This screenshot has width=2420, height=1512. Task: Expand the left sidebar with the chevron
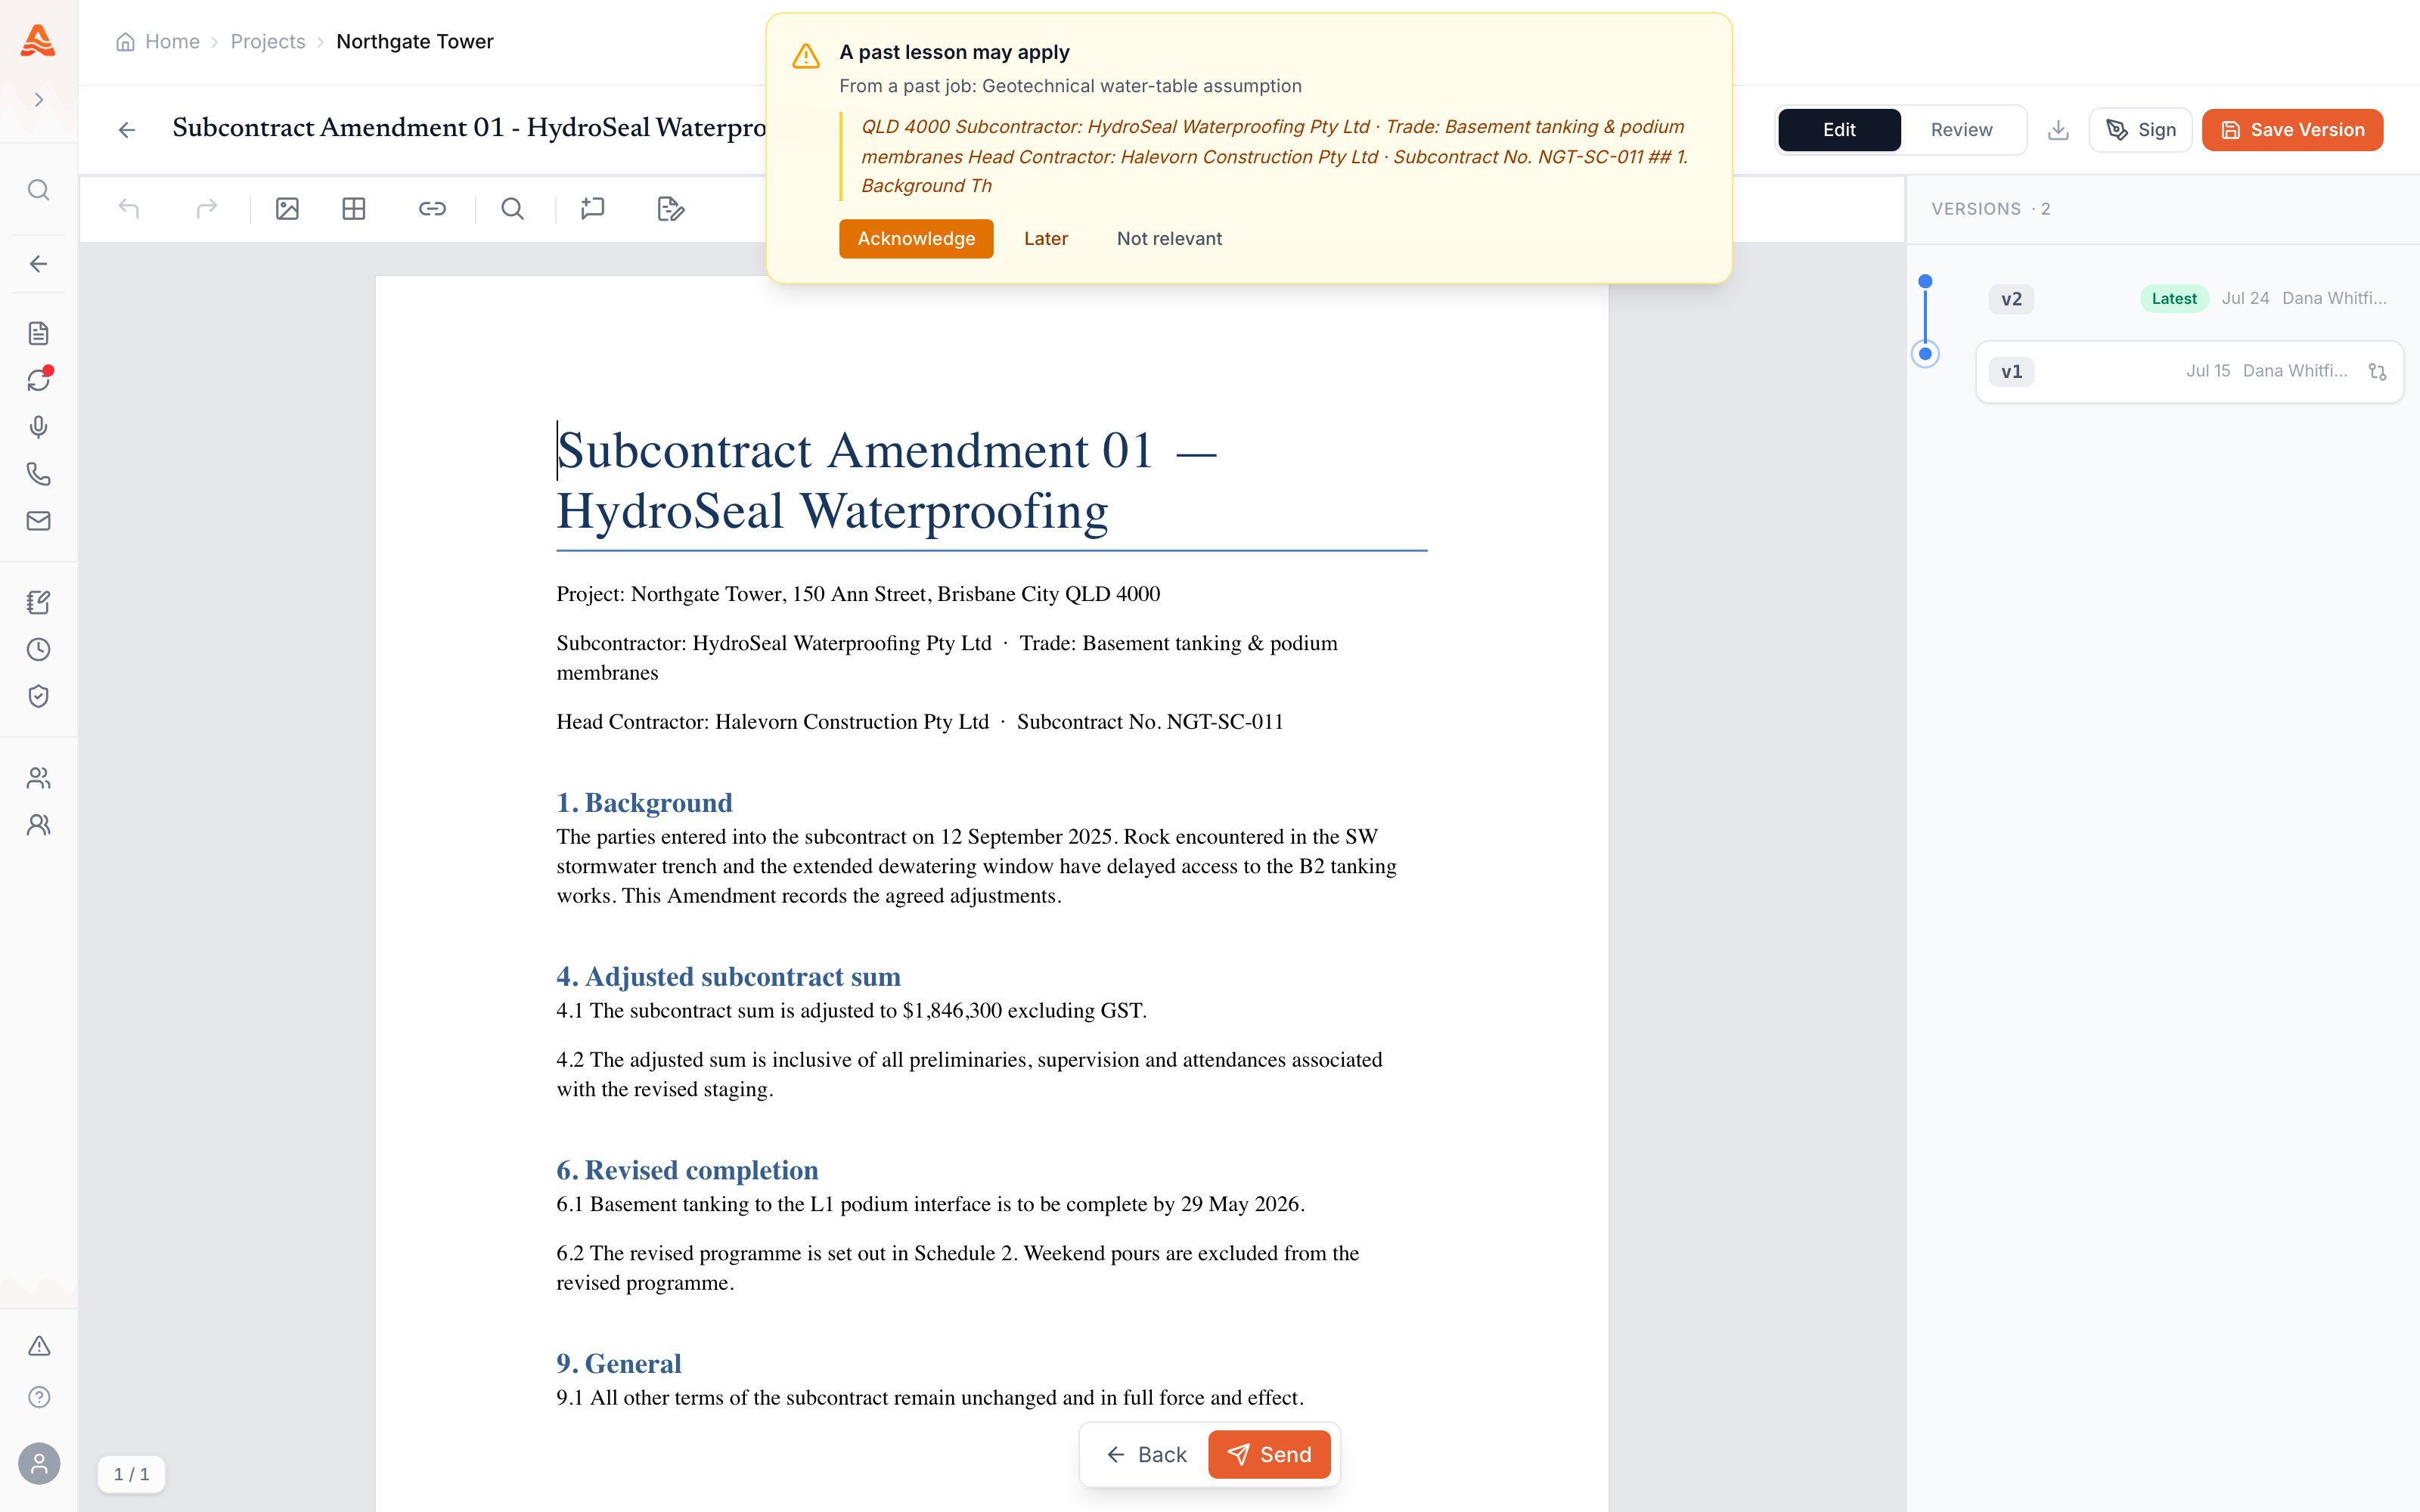(x=39, y=100)
